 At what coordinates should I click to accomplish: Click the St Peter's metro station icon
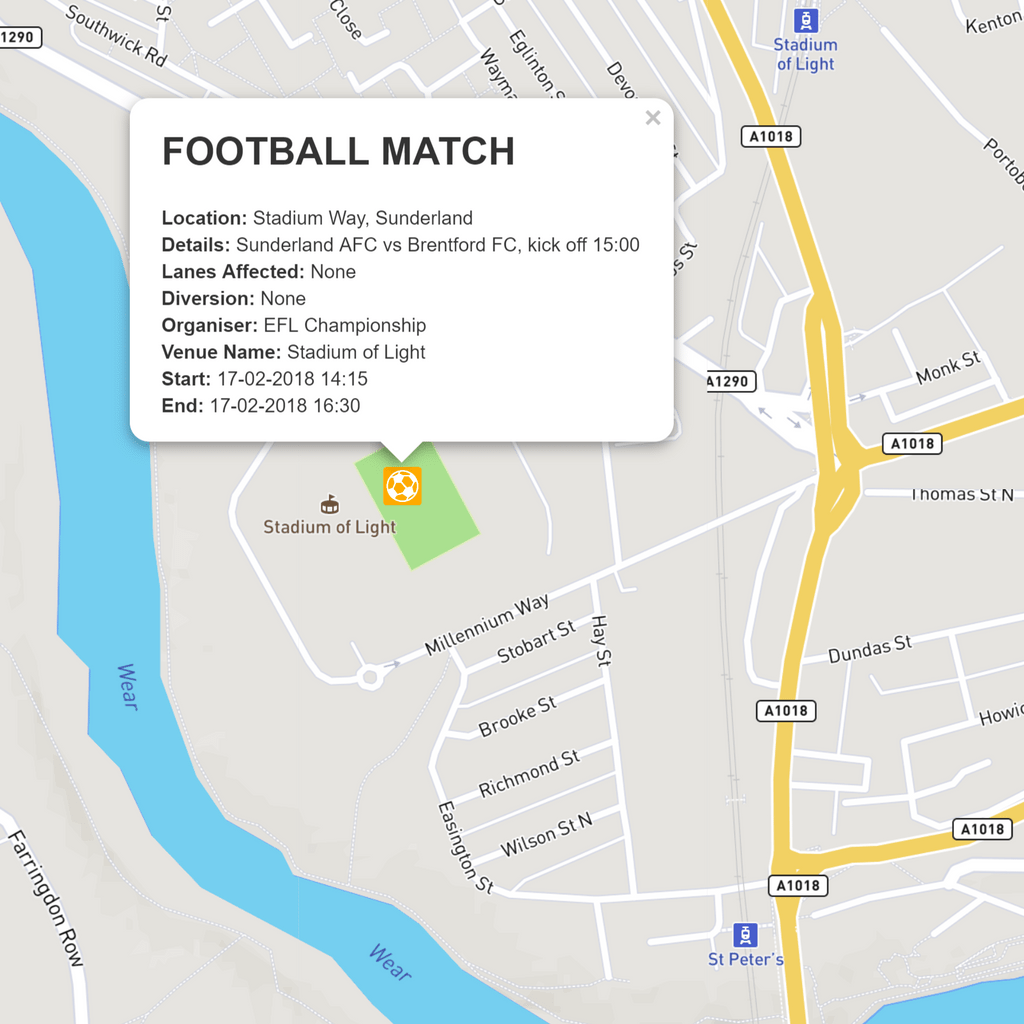coord(745,935)
